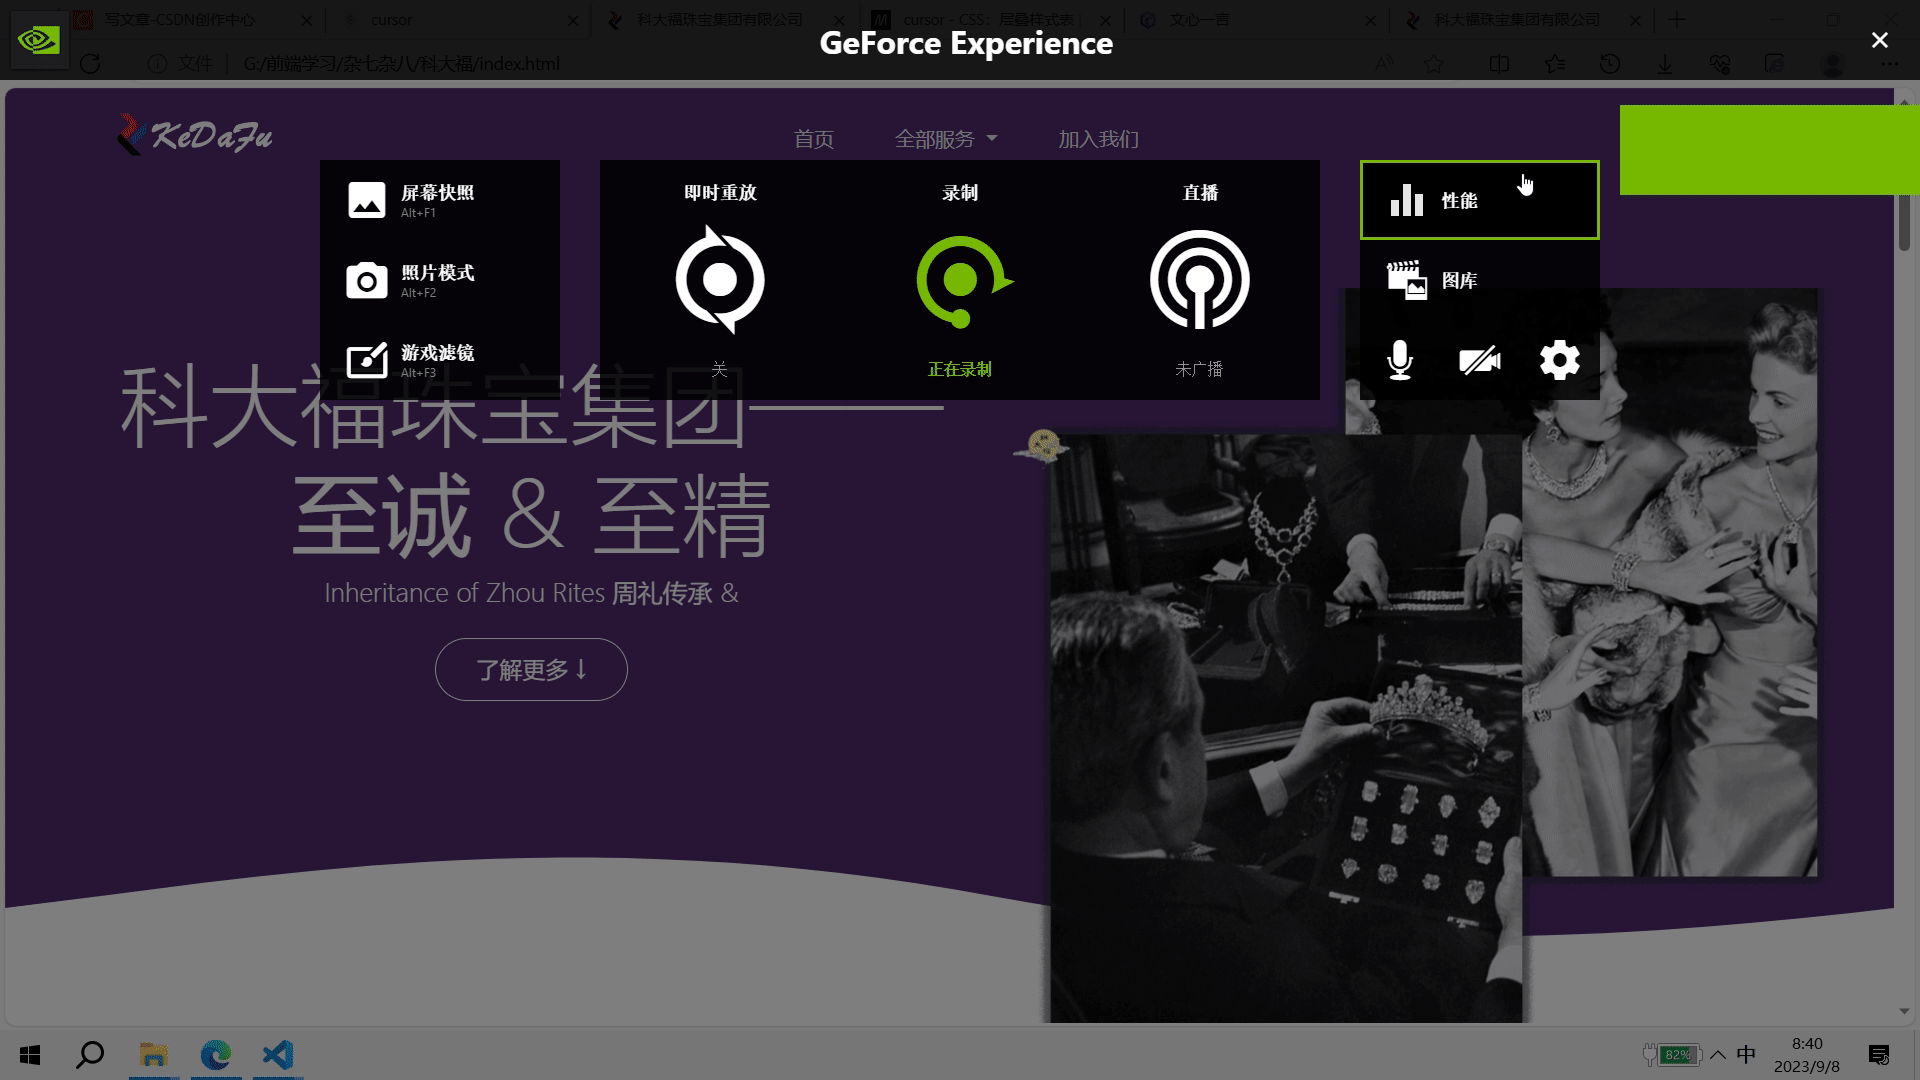Click the green Record (录制) icon
Viewport: 1920px width, 1080px height.
coord(960,280)
